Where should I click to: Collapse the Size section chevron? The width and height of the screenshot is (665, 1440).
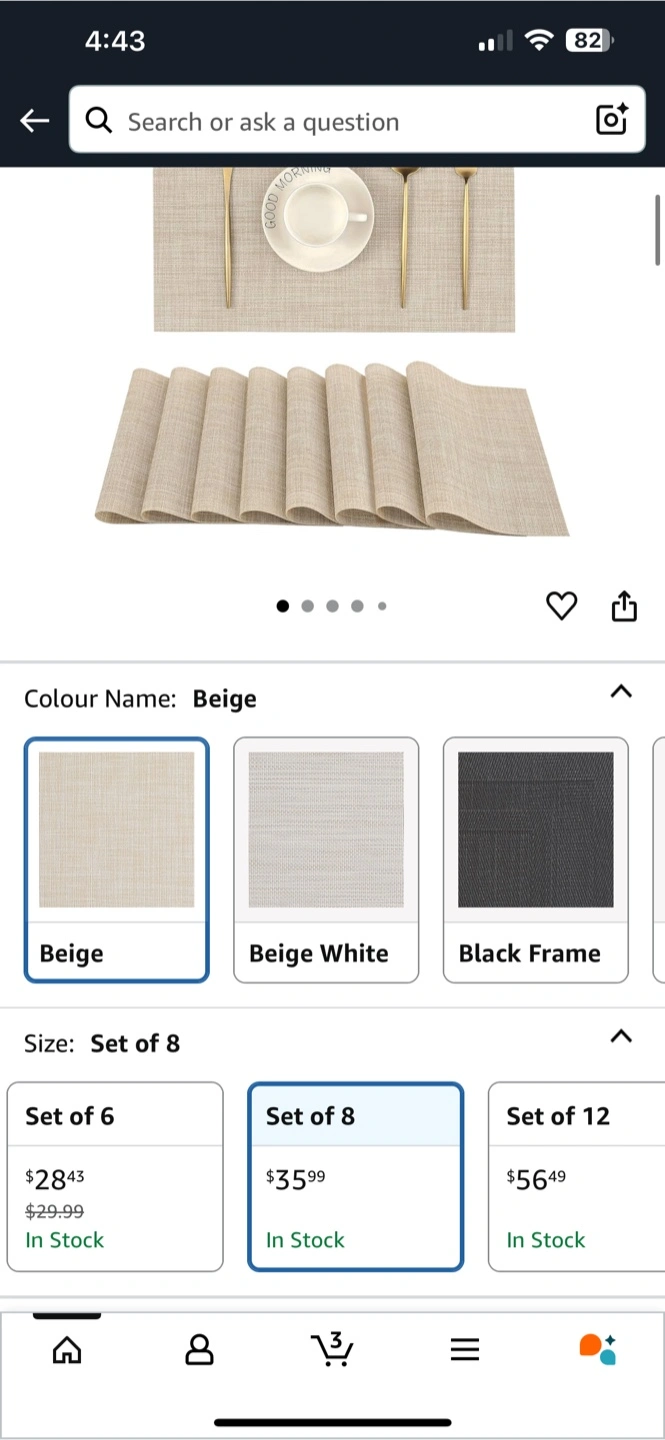[x=621, y=1036]
